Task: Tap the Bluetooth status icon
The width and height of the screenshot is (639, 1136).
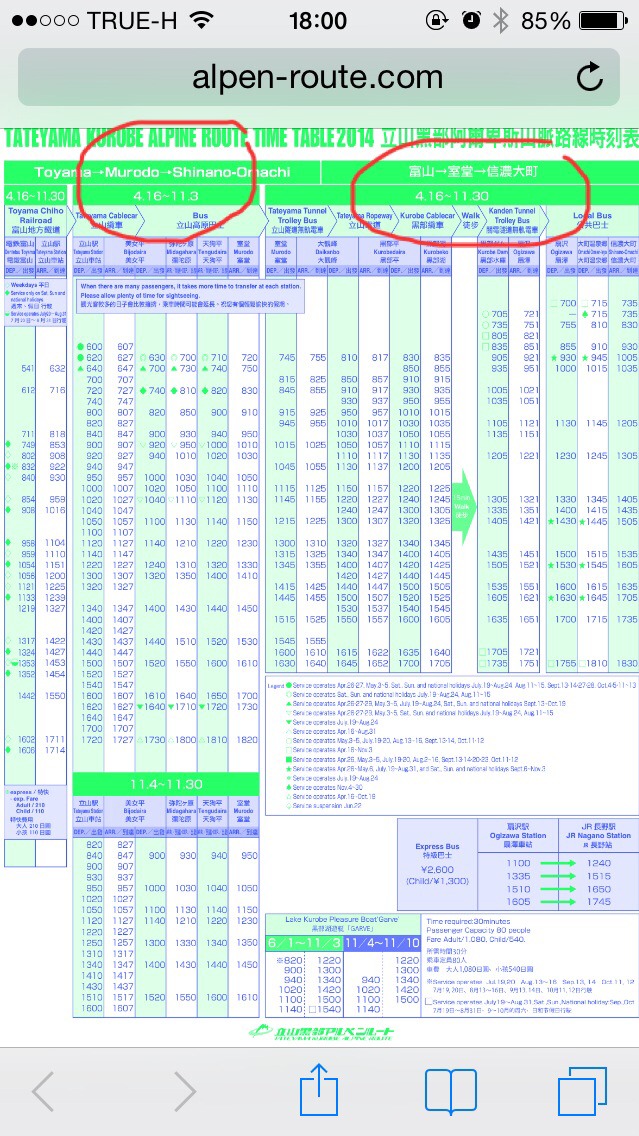Action: coord(500,20)
